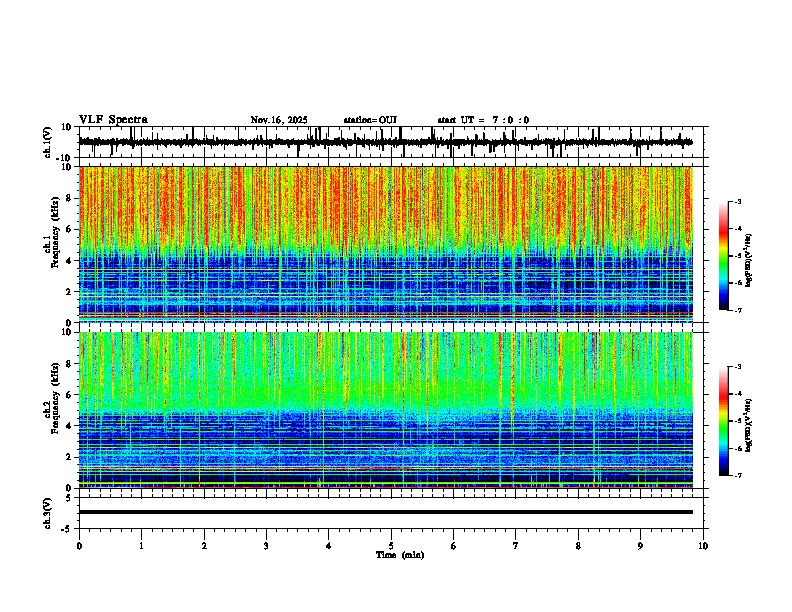This screenshot has width=792, height=612.
Task: Click the date "Nov.16, 2025" in the header
Action: click(279, 120)
